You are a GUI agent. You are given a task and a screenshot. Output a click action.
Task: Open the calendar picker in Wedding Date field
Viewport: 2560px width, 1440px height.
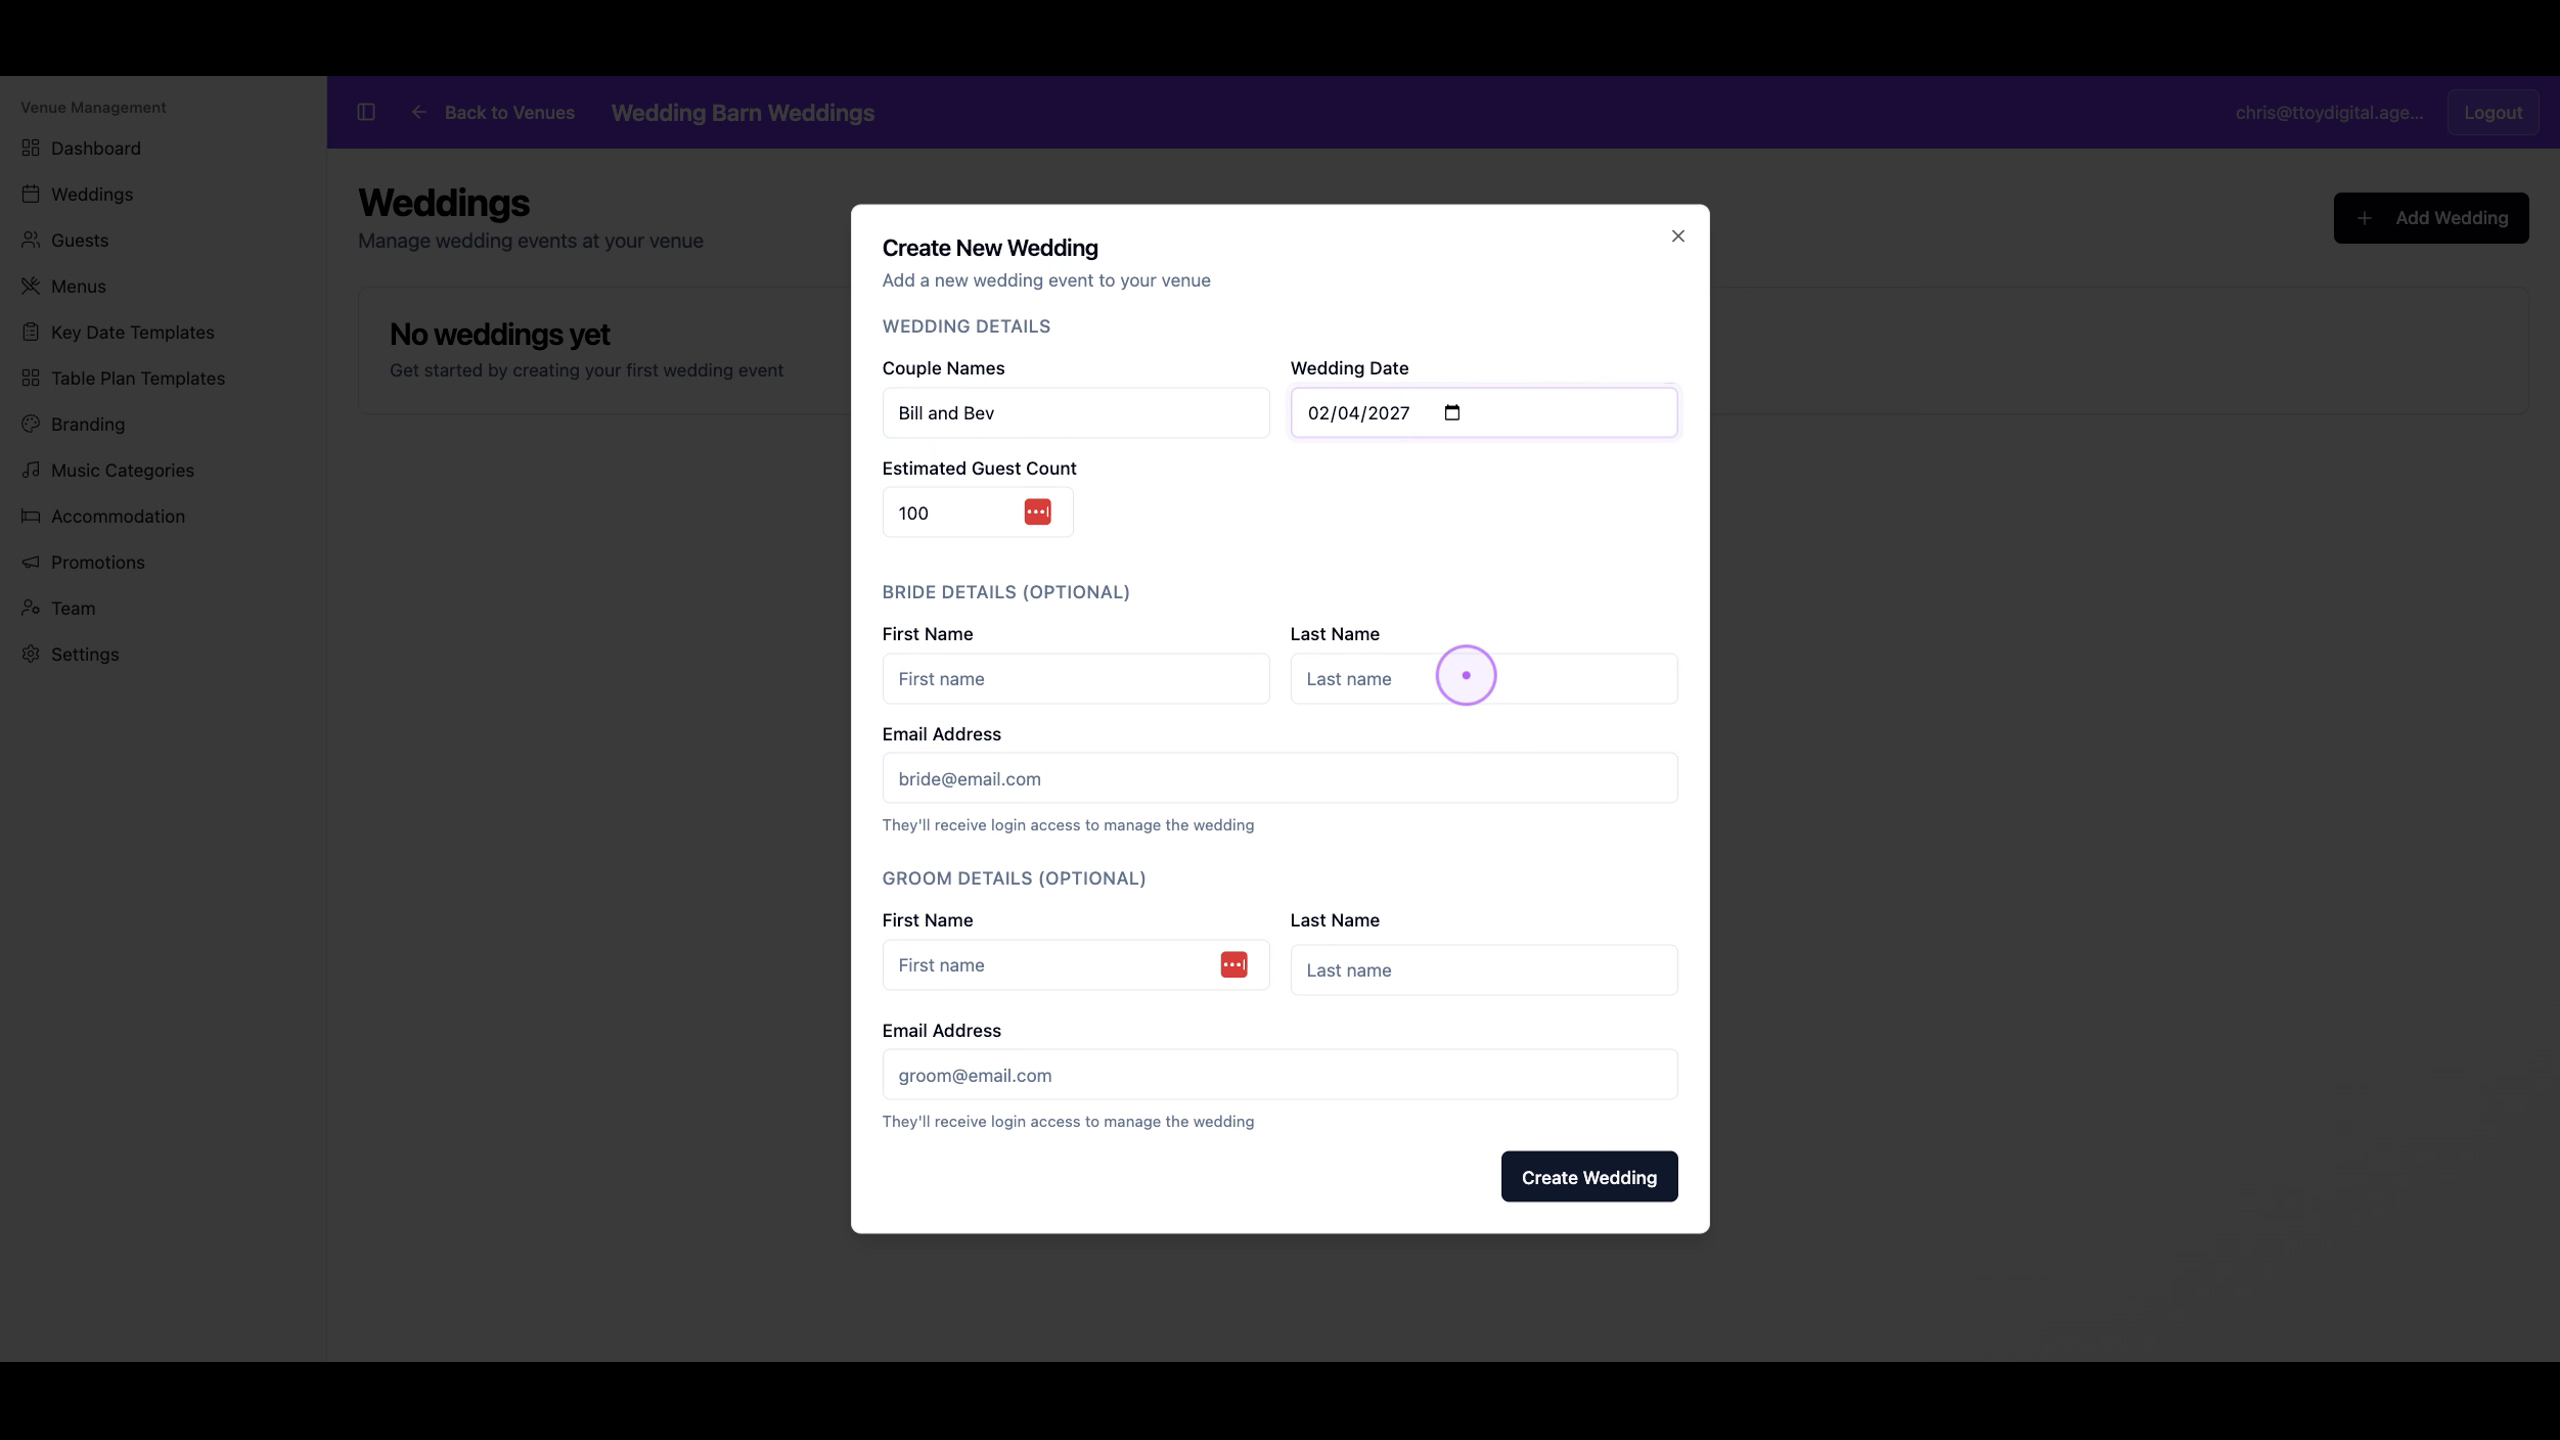coord(1452,413)
